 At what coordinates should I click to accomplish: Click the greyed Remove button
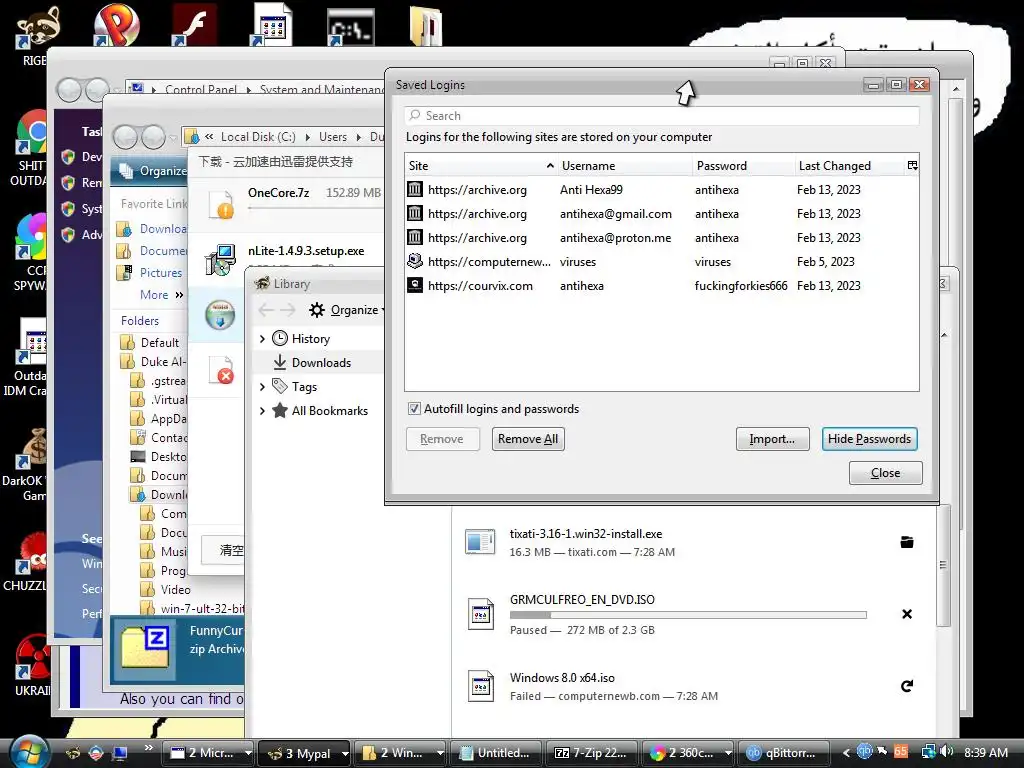point(442,439)
